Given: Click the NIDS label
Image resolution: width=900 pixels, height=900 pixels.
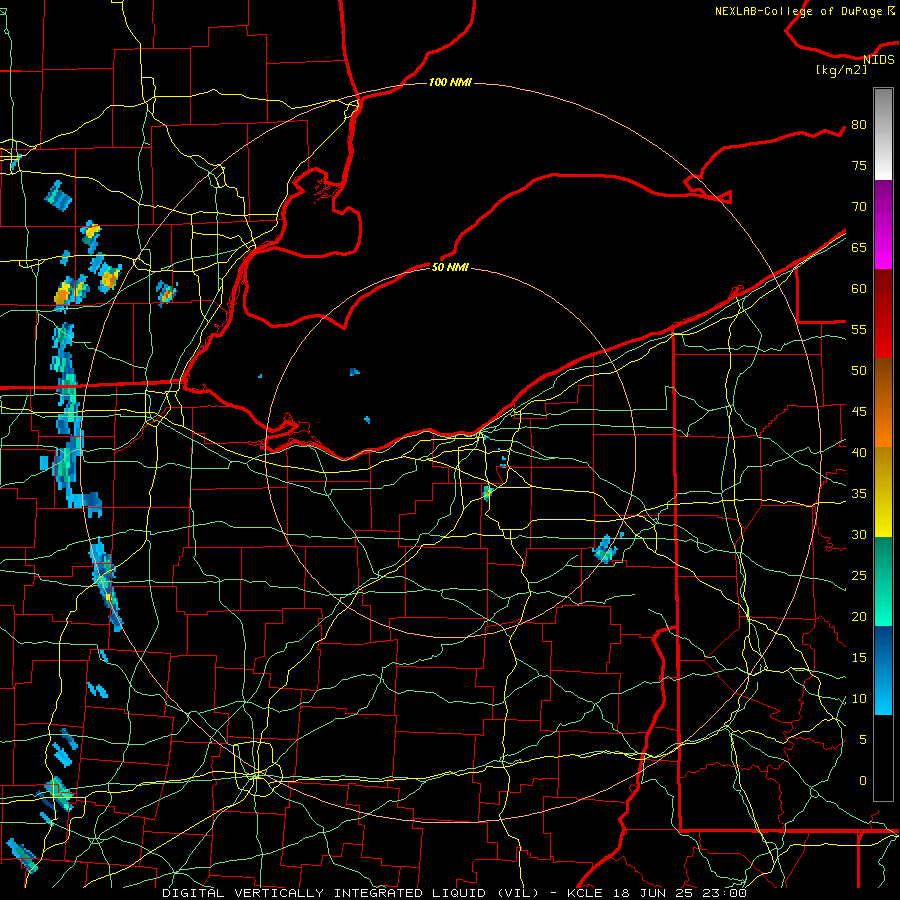Looking at the screenshot, I should 879,60.
